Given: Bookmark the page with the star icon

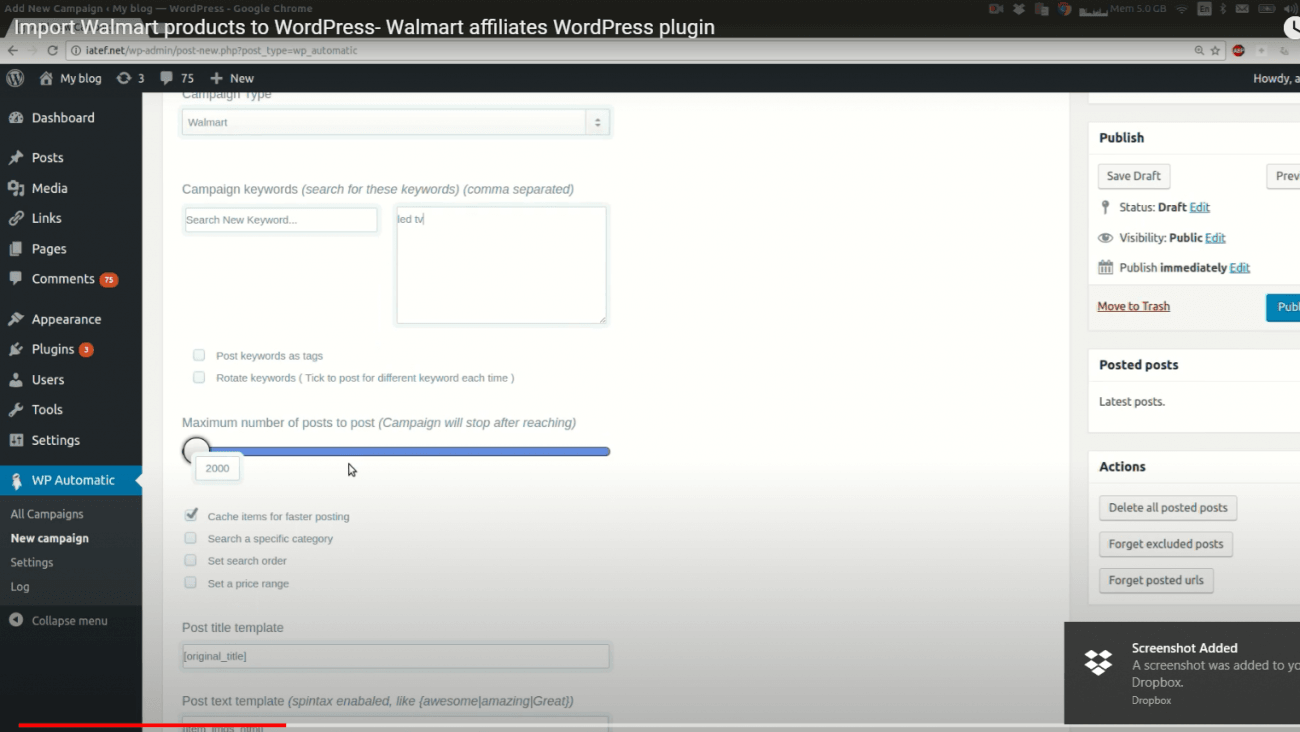Looking at the screenshot, I should pos(1216,50).
